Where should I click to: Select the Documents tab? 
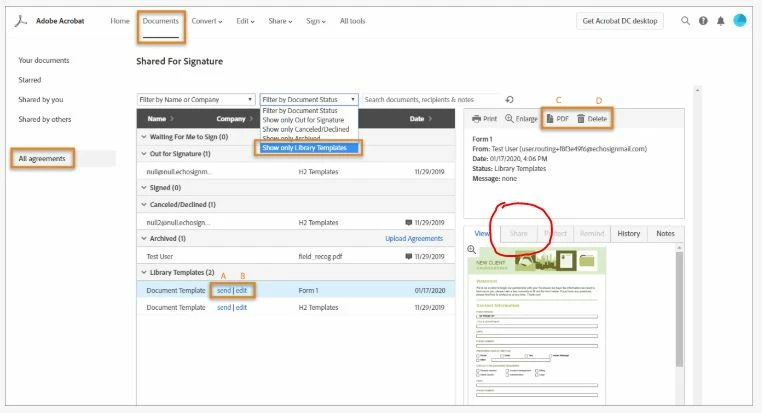(x=161, y=21)
